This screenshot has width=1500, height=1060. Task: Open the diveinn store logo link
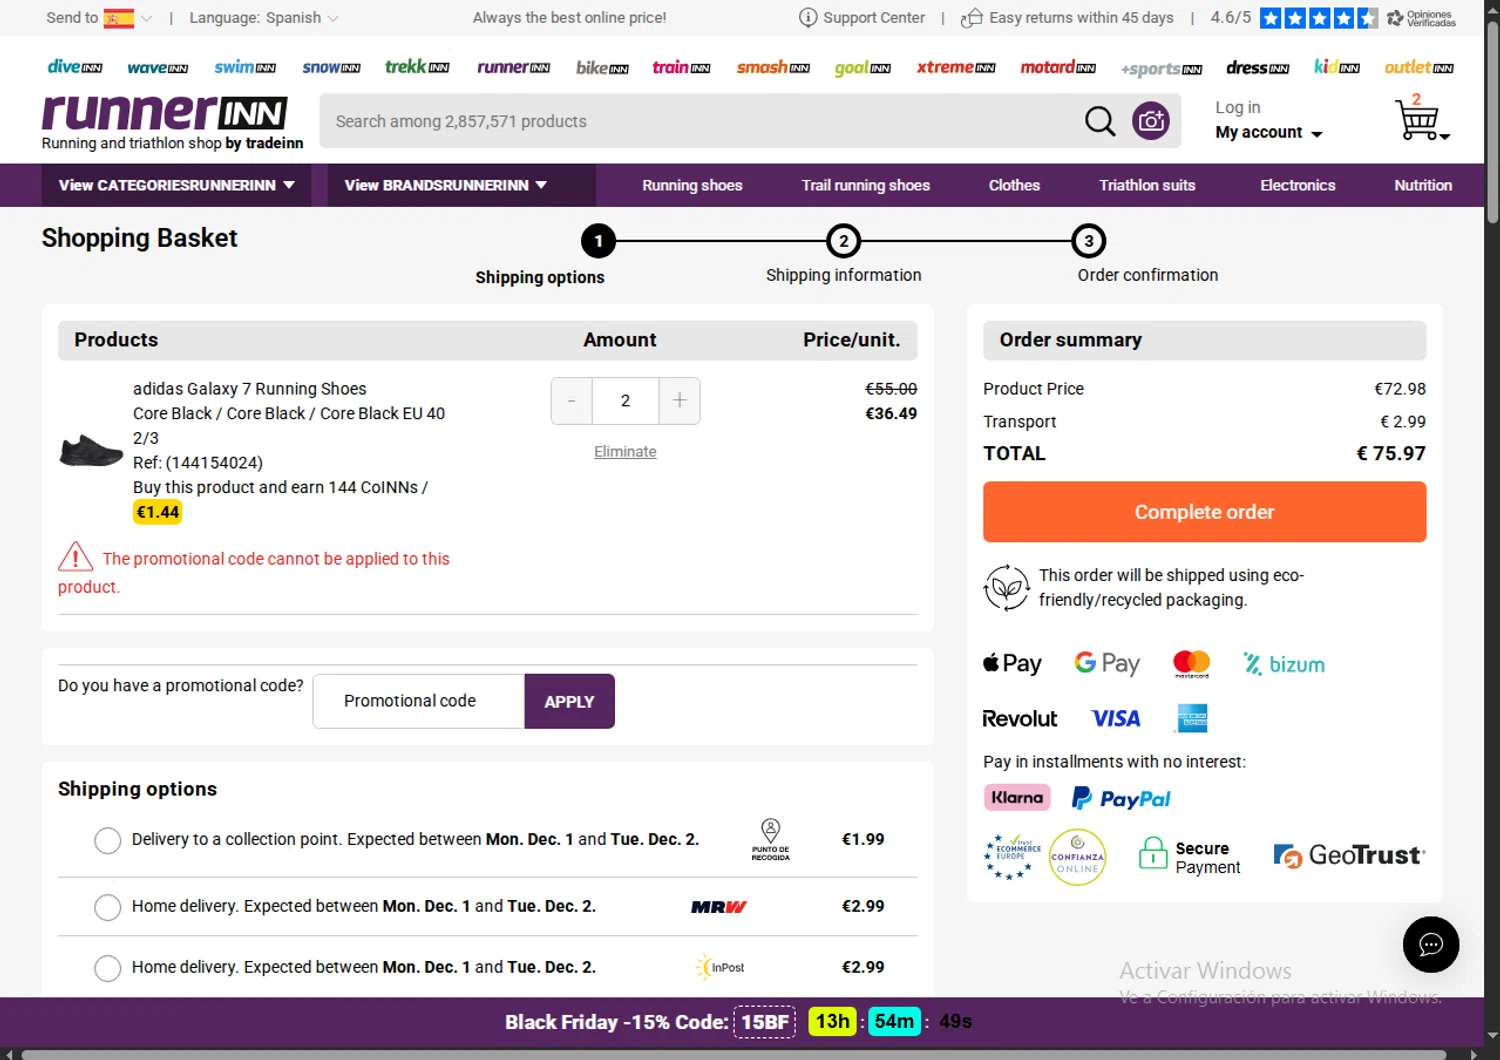pos(75,67)
